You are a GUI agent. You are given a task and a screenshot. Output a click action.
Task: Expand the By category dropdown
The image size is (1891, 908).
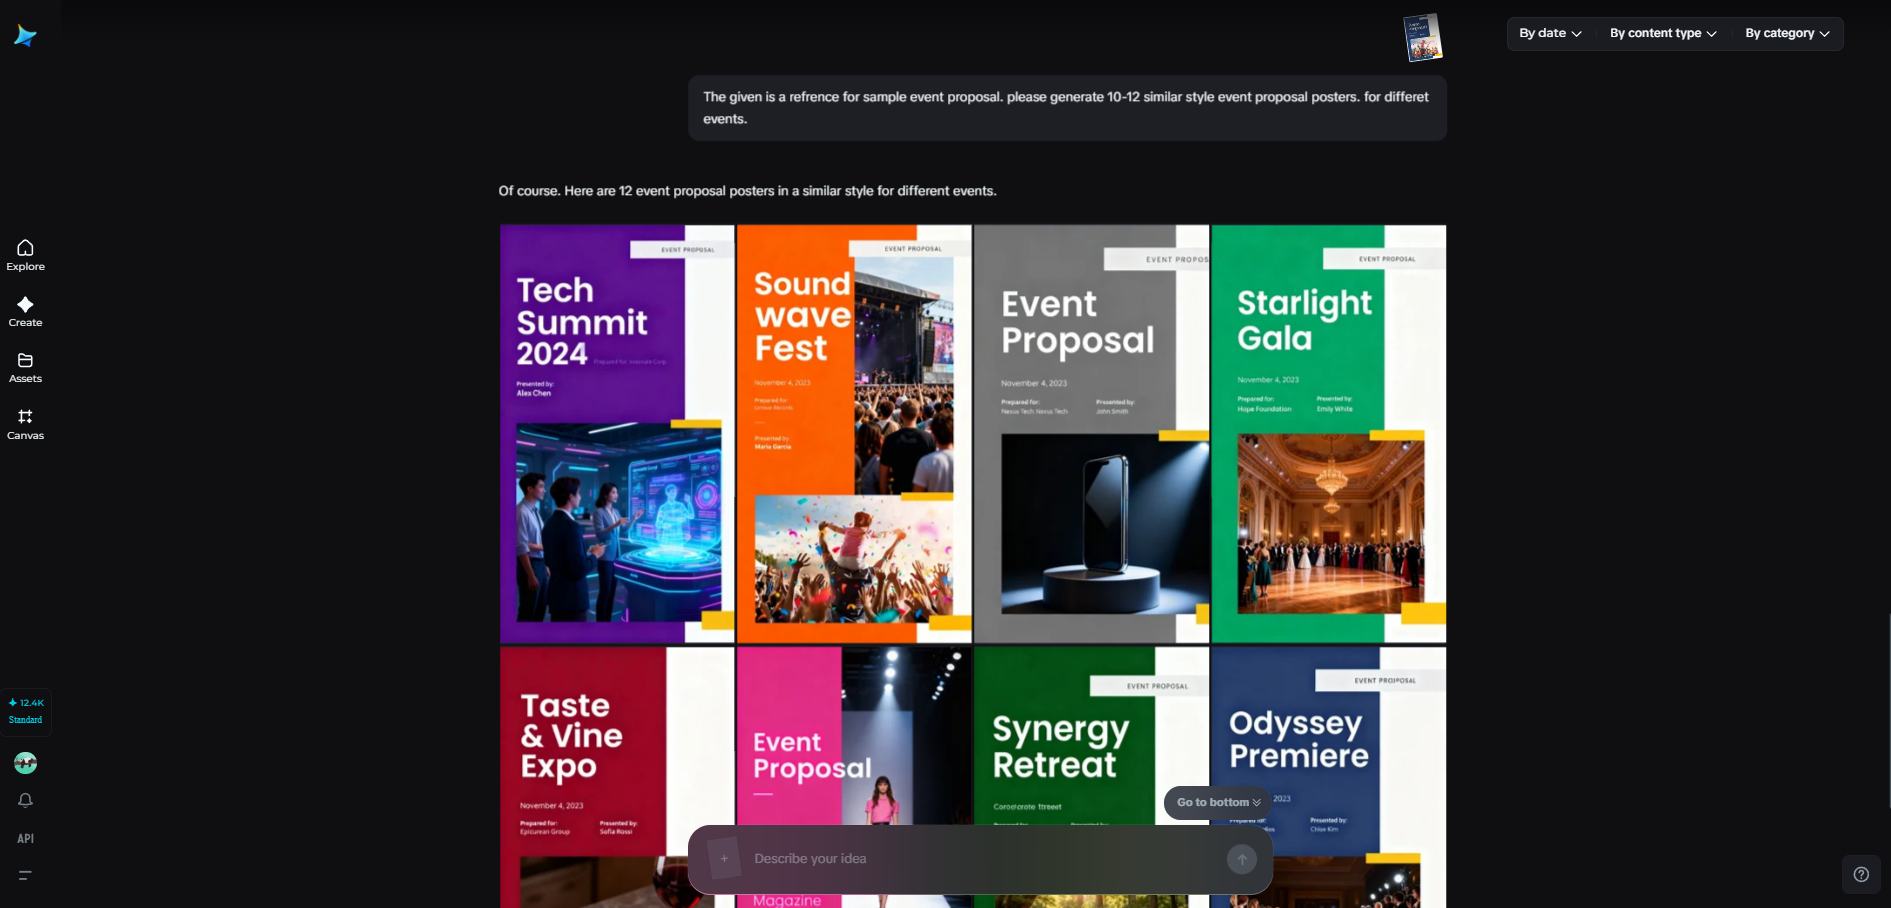(x=1787, y=33)
